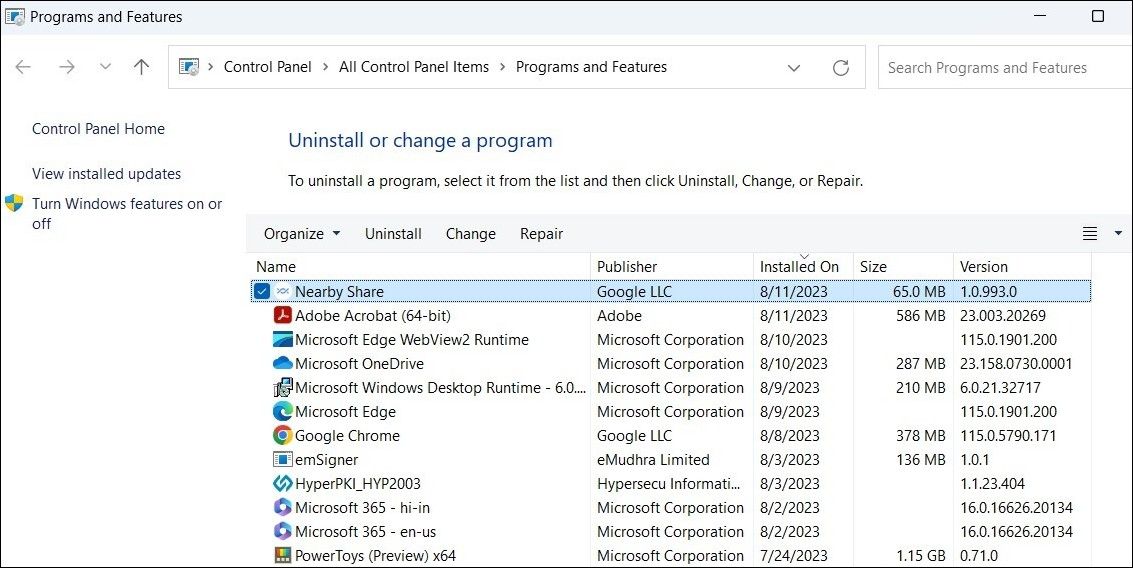Click the Microsoft Edge browser icon
This screenshot has width=1133, height=568.
(283, 412)
